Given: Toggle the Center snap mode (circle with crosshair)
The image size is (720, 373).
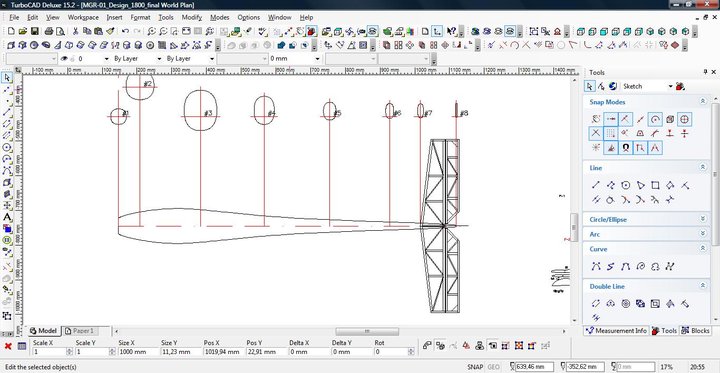Looking at the screenshot, I should (685, 119).
